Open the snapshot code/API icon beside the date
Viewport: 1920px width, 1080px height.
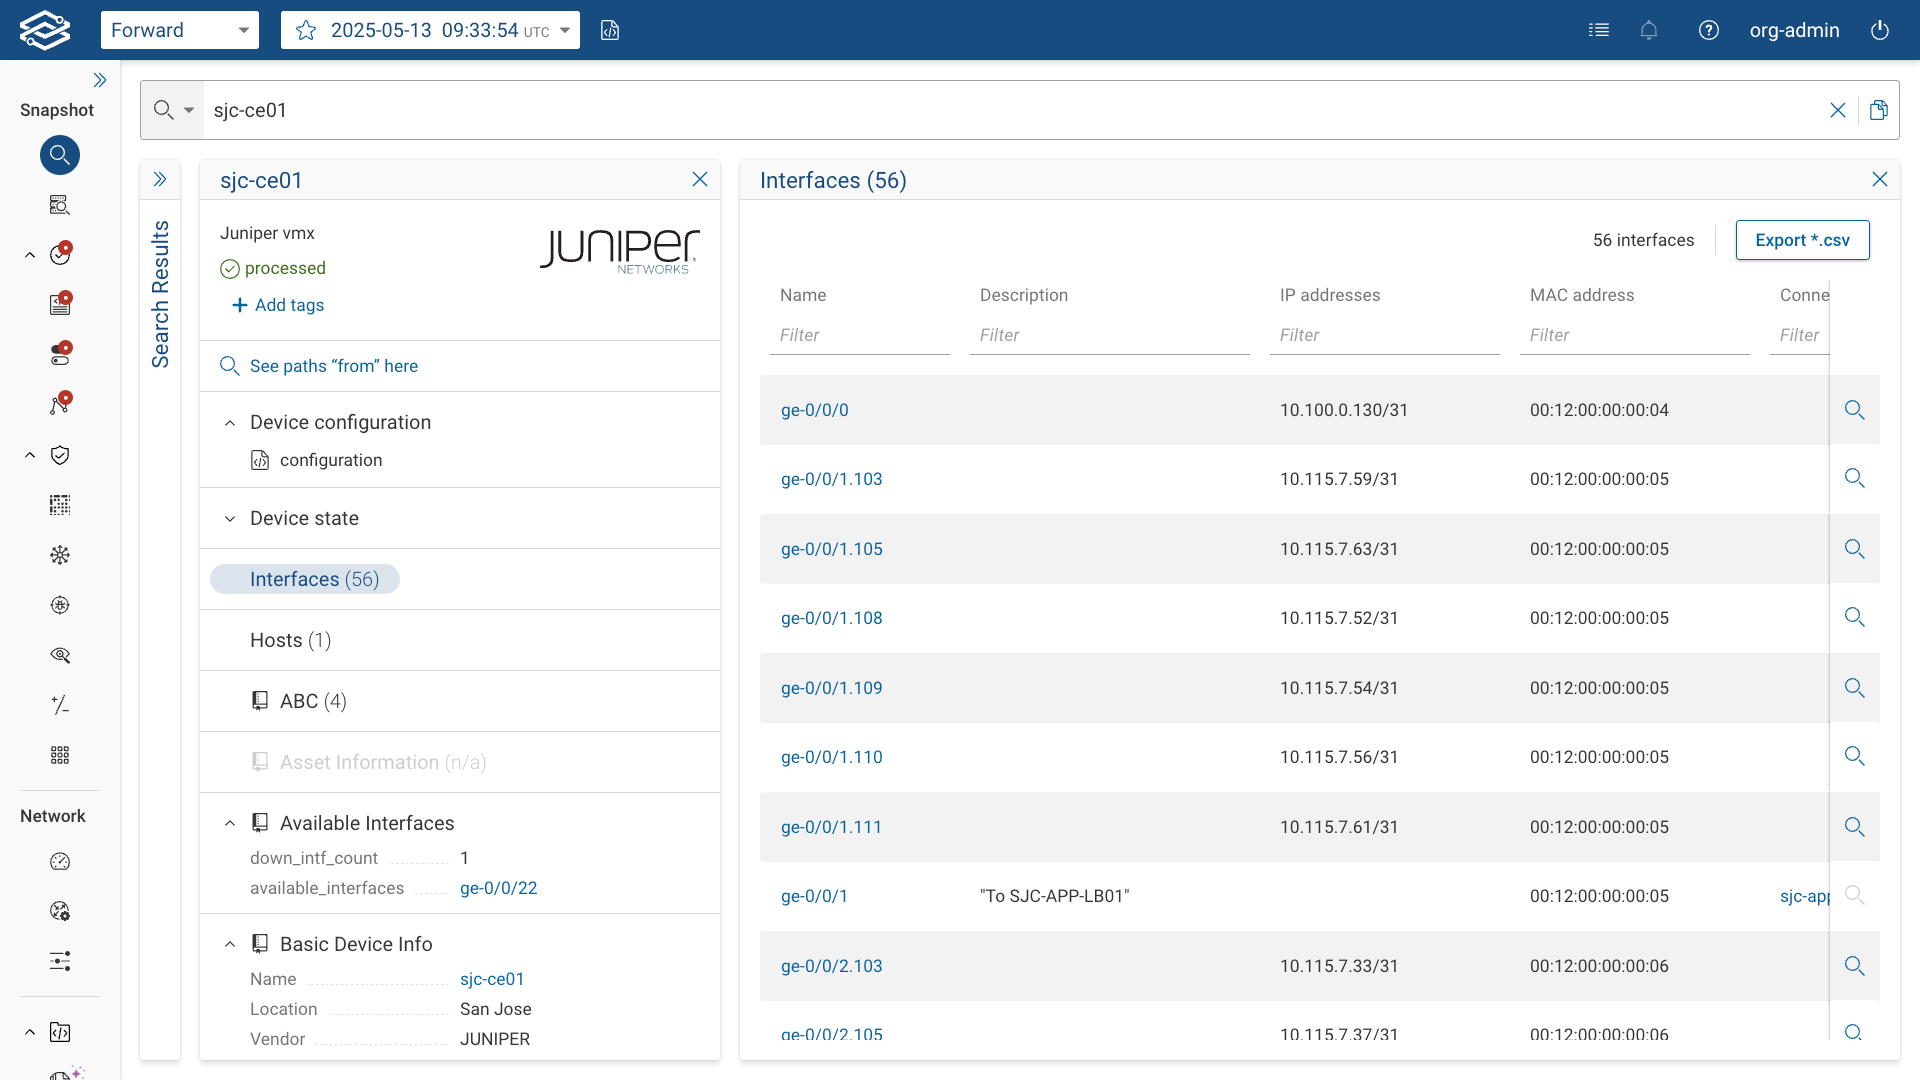click(x=610, y=30)
